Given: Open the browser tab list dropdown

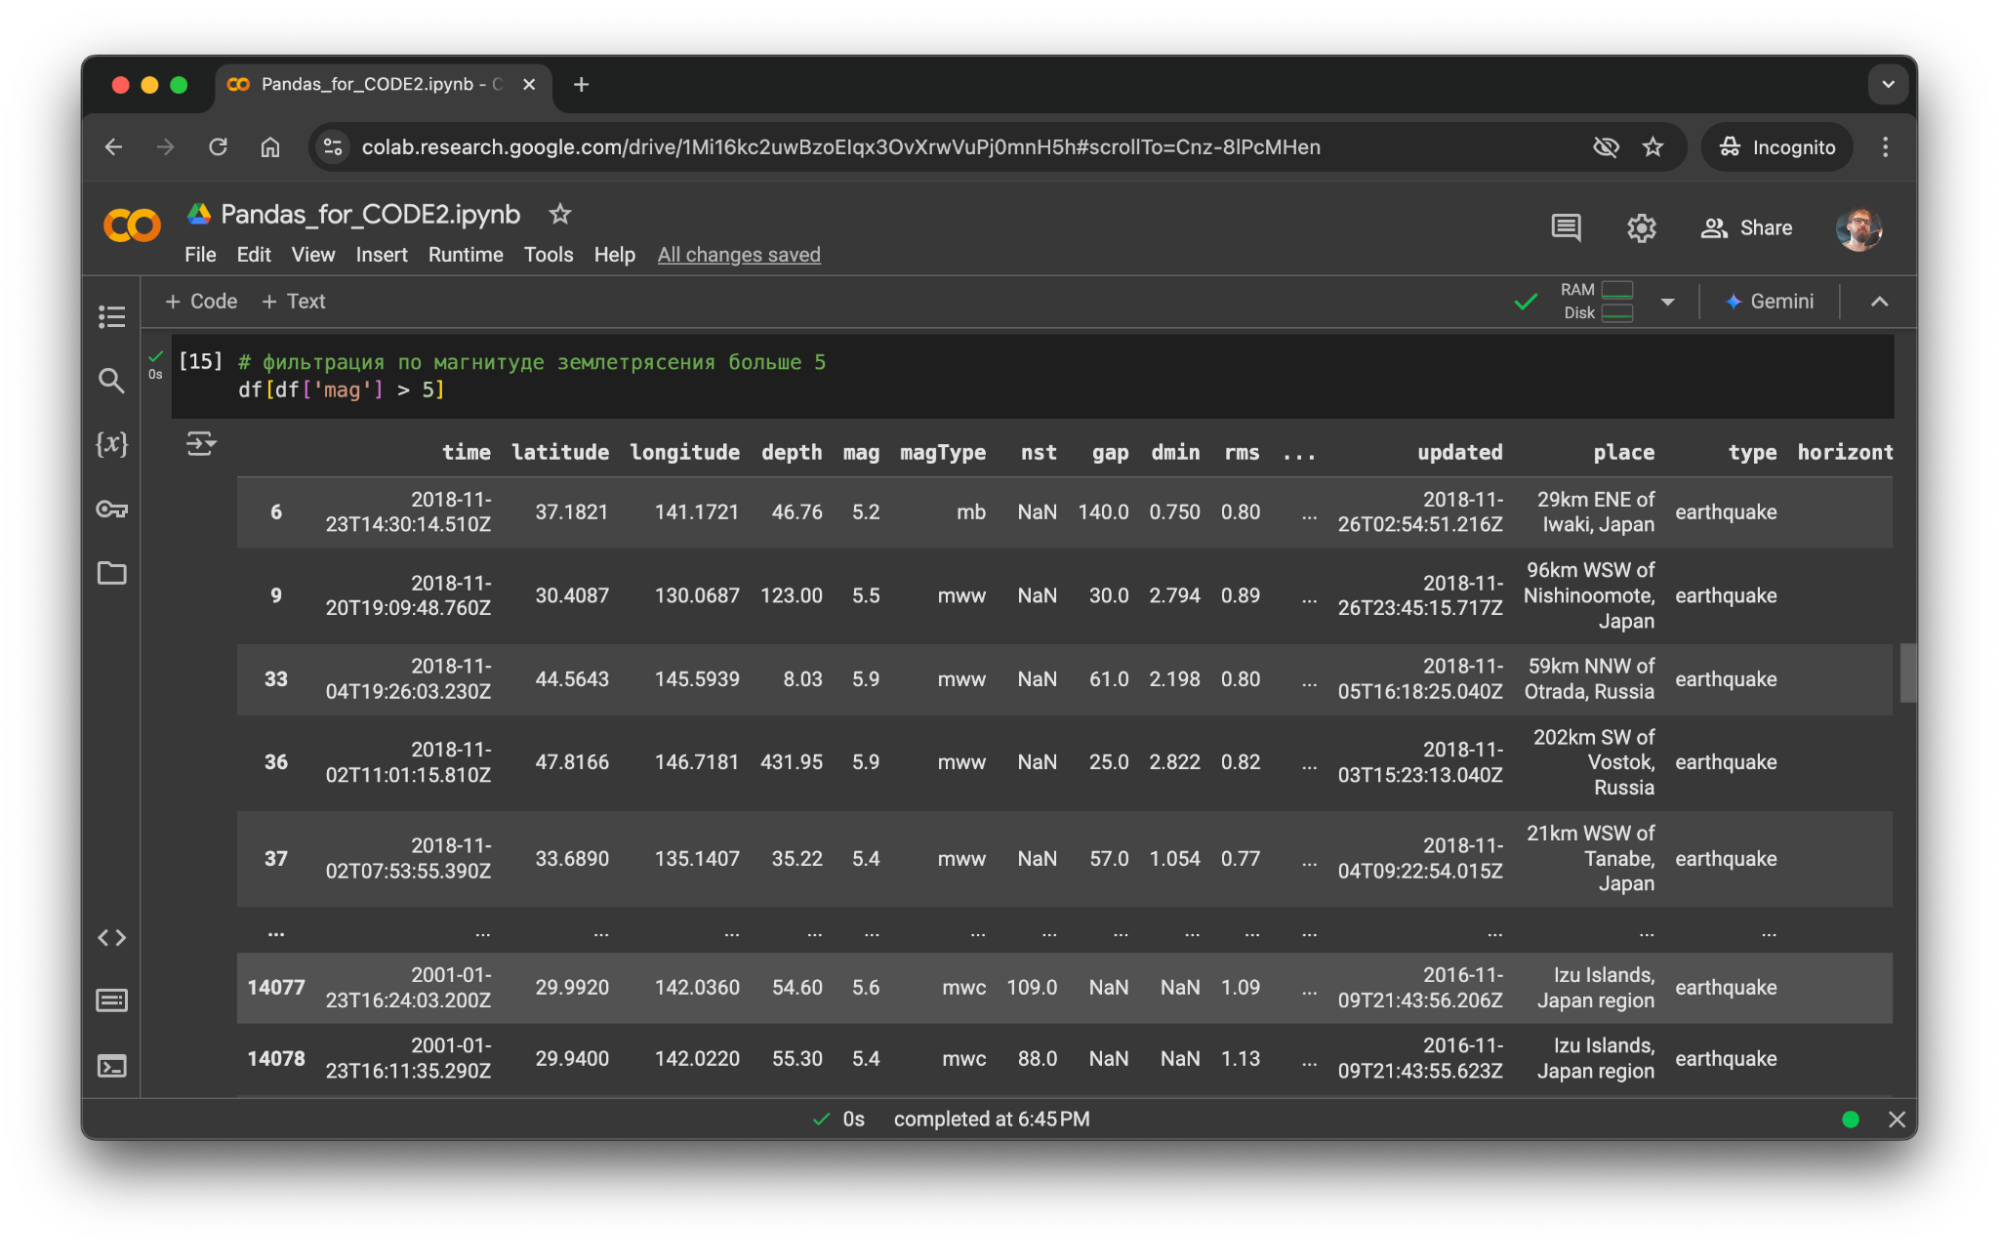Looking at the screenshot, I should tap(1887, 85).
